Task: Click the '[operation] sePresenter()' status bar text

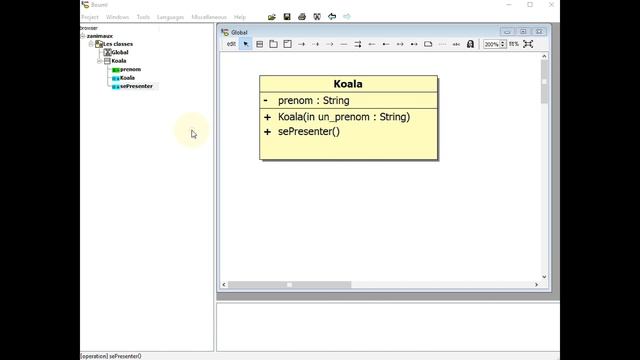Action: [x=111, y=356]
